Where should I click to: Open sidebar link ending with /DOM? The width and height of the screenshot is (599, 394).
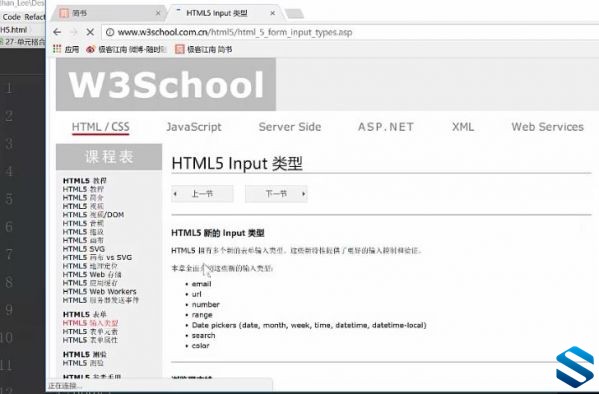pos(93,215)
